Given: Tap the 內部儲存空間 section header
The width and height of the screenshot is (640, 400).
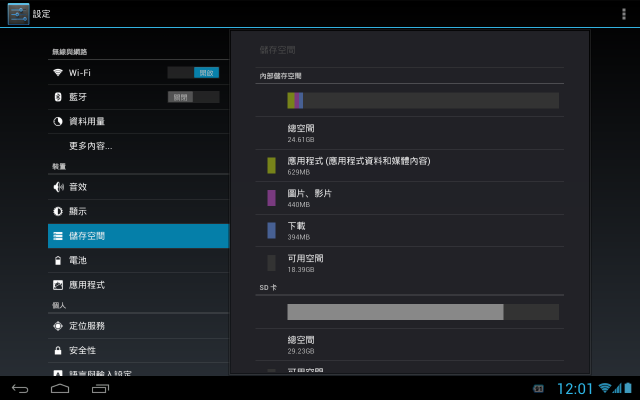Looking at the screenshot, I should (x=280, y=76).
